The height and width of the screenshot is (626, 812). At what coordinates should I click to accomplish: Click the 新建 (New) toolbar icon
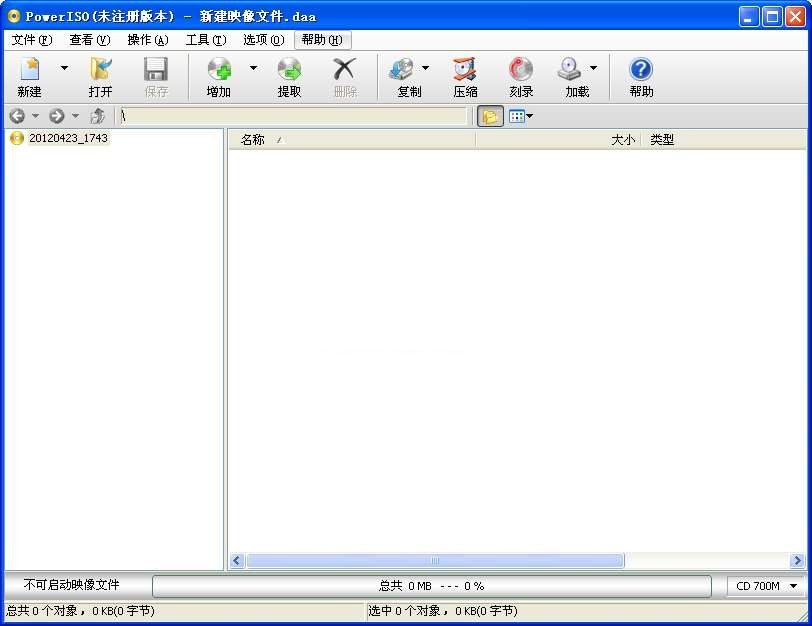(x=30, y=69)
